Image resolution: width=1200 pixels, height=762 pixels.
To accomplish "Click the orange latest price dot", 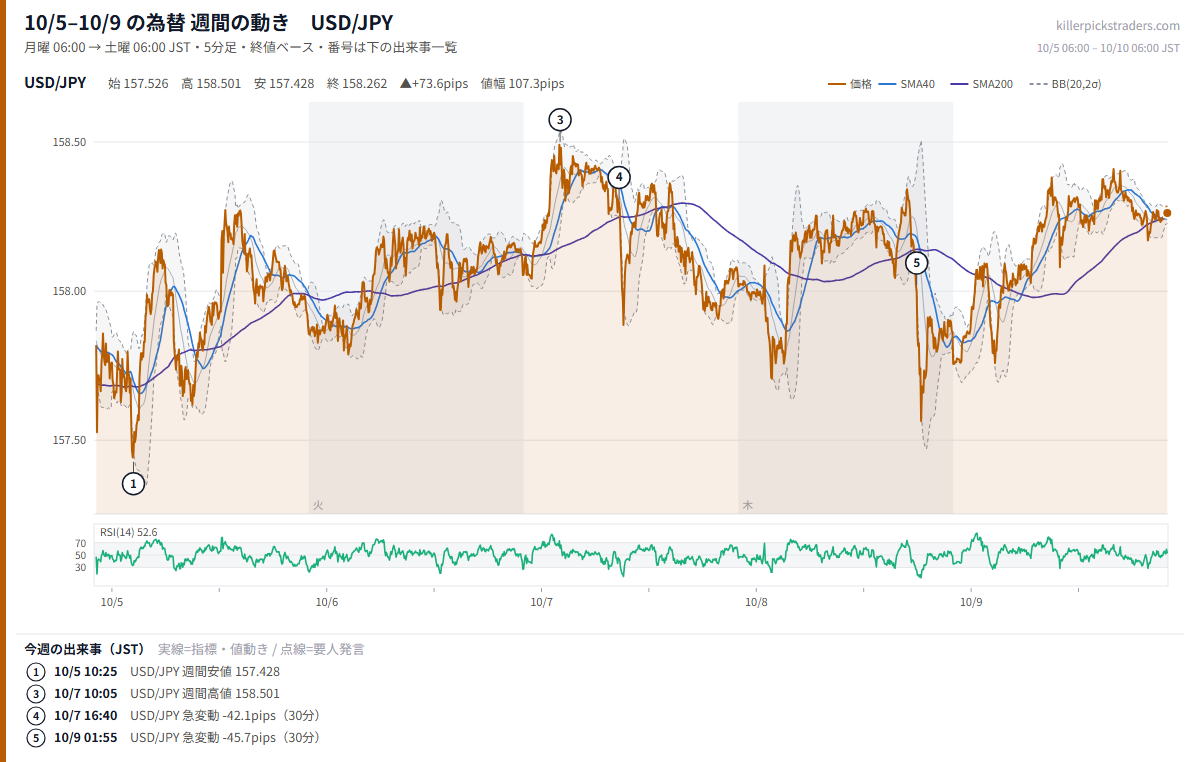I will click(1167, 213).
